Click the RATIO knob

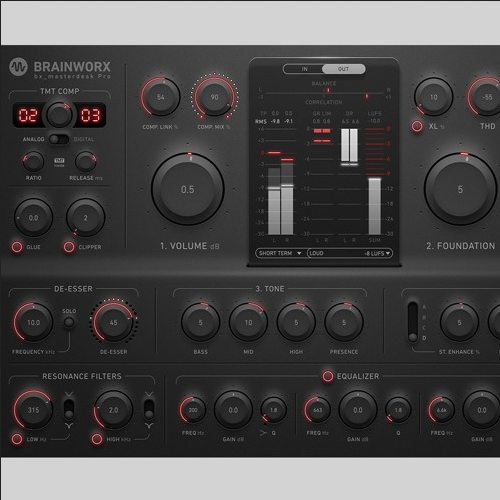pyautogui.click(x=33, y=162)
